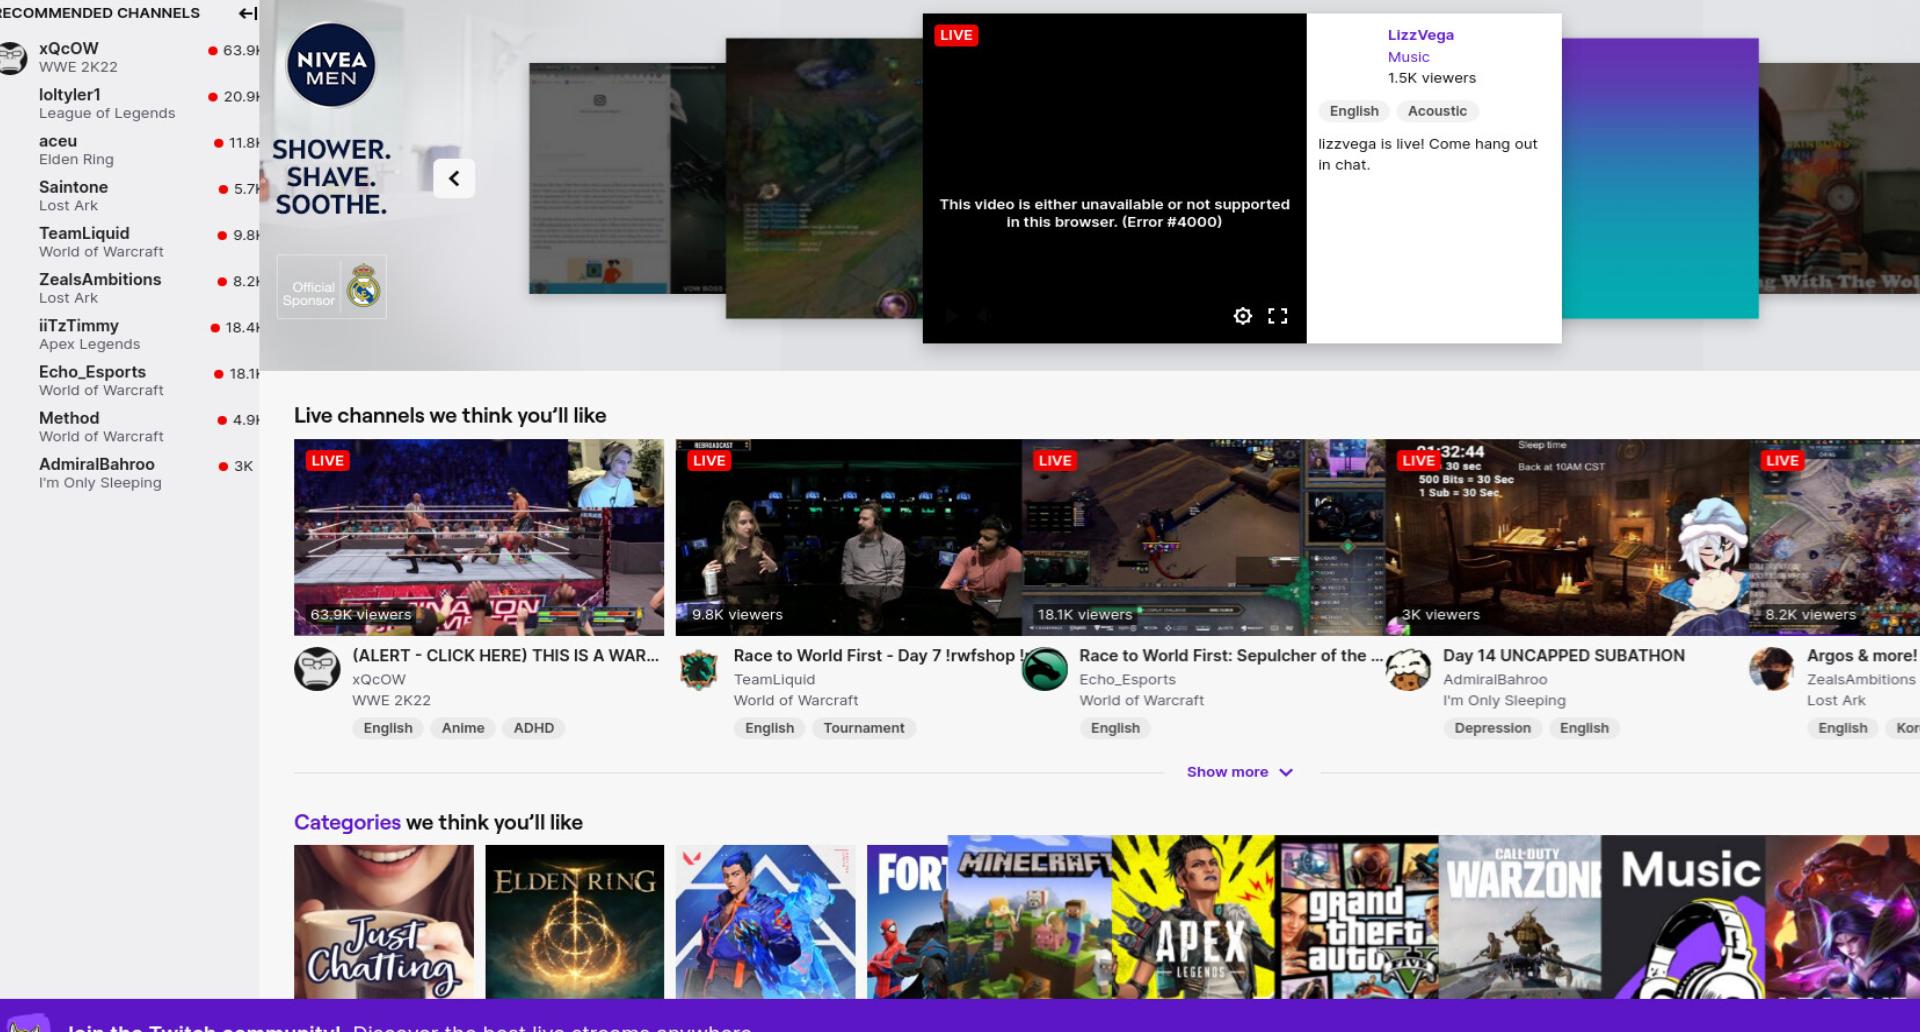Click Anime tag under xQcOW stream
This screenshot has height=1032, width=1920.
pyautogui.click(x=463, y=728)
